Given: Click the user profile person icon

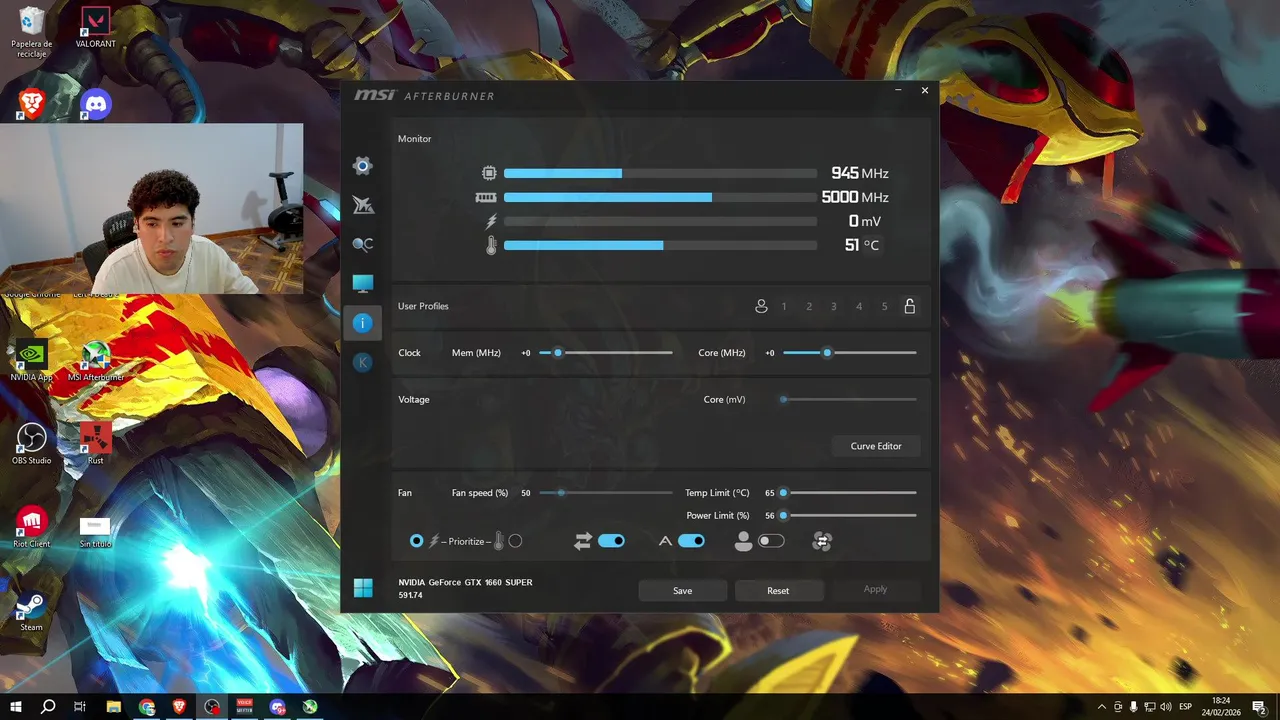Looking at the screenshot, I should [761, 306].
